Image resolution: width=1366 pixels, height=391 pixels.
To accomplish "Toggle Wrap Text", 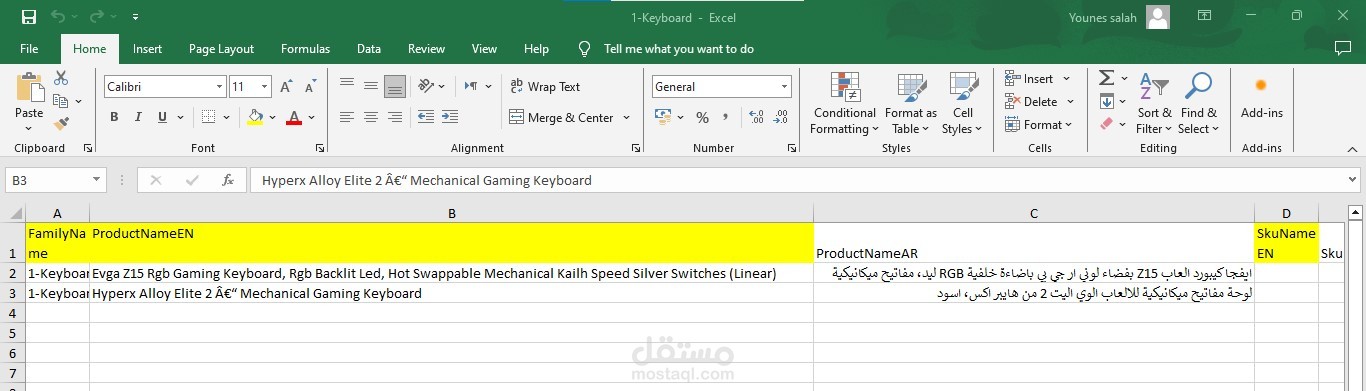I will [x=545, y=86].
